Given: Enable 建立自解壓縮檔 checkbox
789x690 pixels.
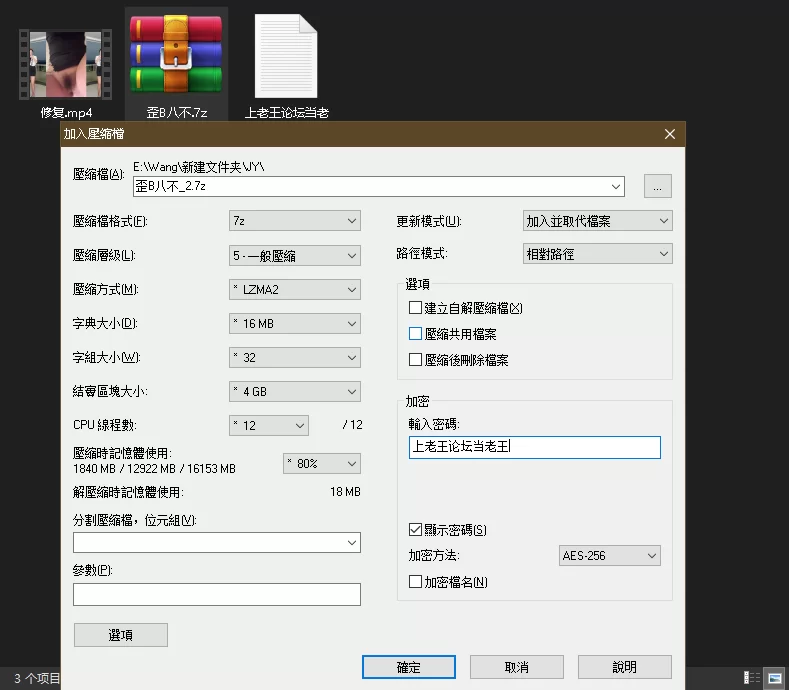Looking at the screenshot, I should pos(416,308).
